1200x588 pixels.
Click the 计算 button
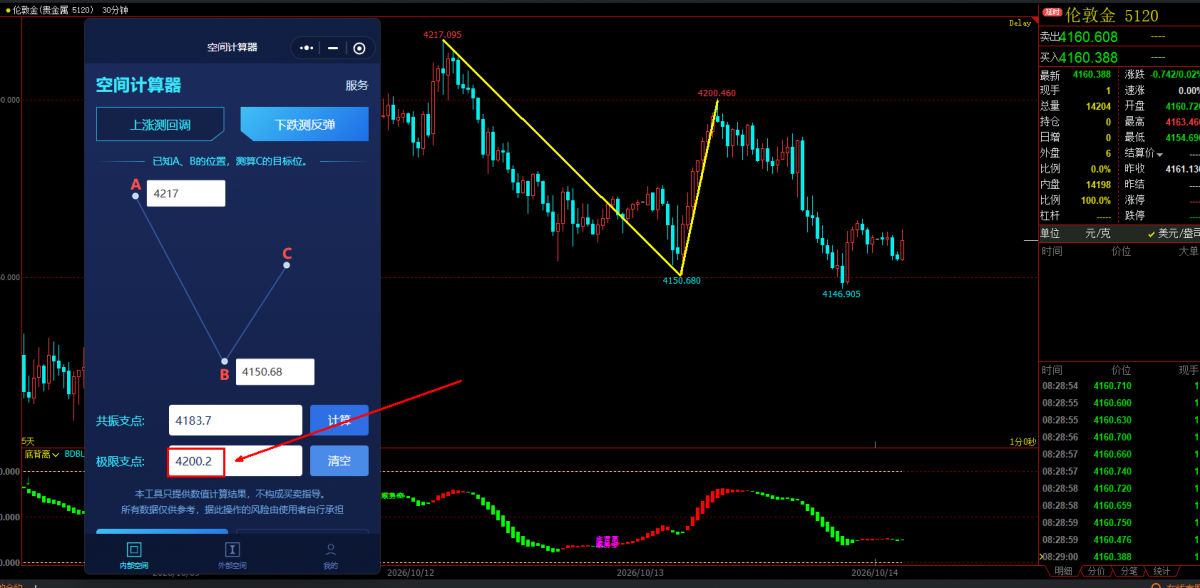pos(339,420)
